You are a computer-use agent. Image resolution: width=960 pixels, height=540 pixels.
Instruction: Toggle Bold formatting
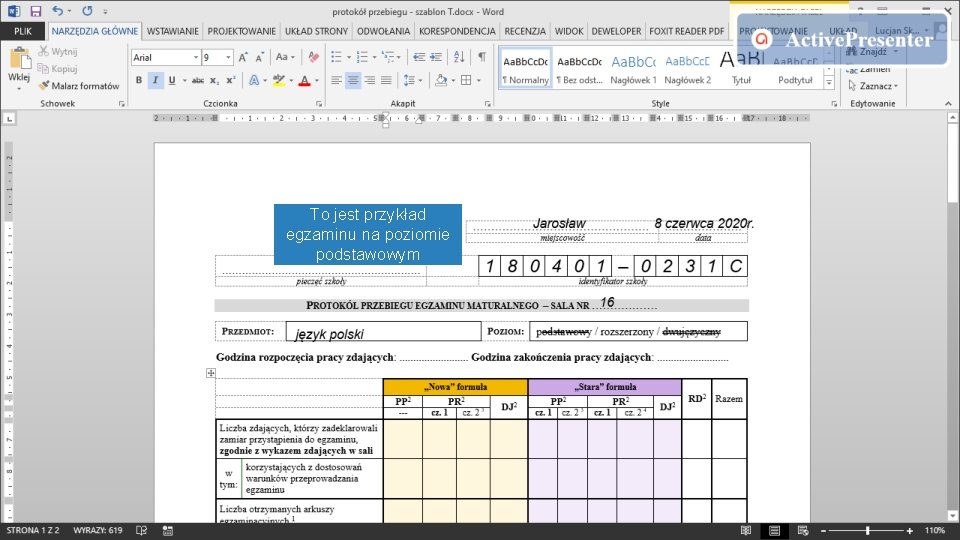tap(139, 80)
